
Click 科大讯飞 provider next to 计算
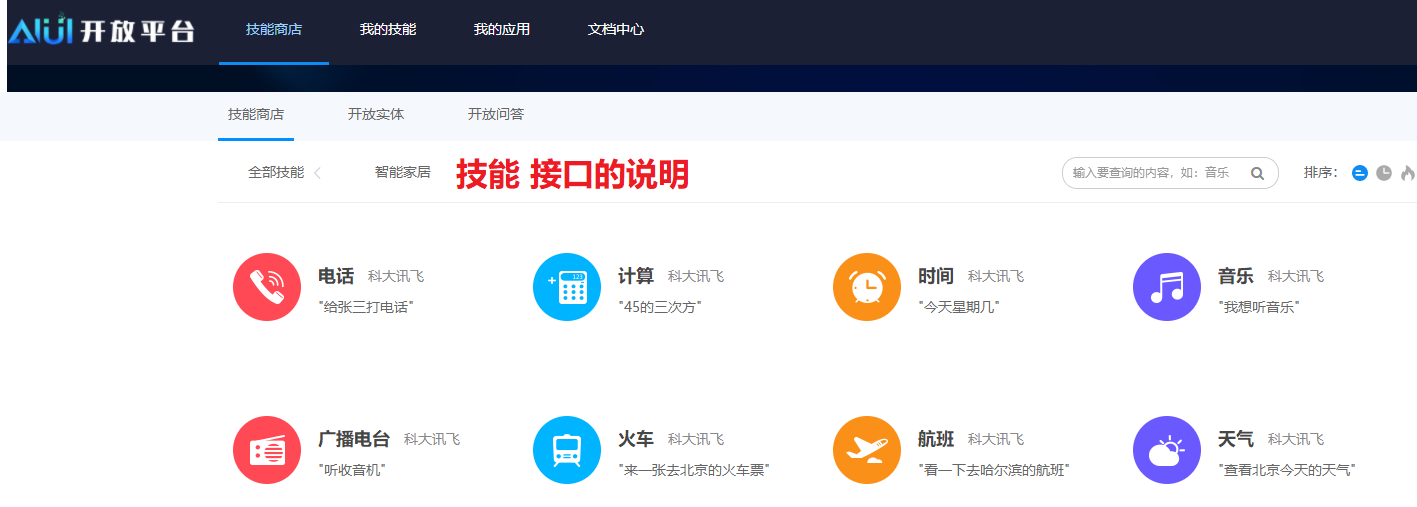696,277
